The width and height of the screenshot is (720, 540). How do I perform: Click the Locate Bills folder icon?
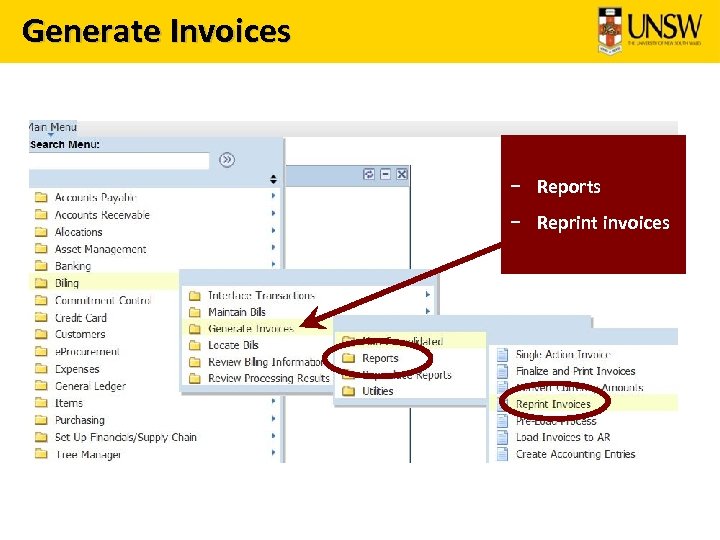tap(195, 345)
